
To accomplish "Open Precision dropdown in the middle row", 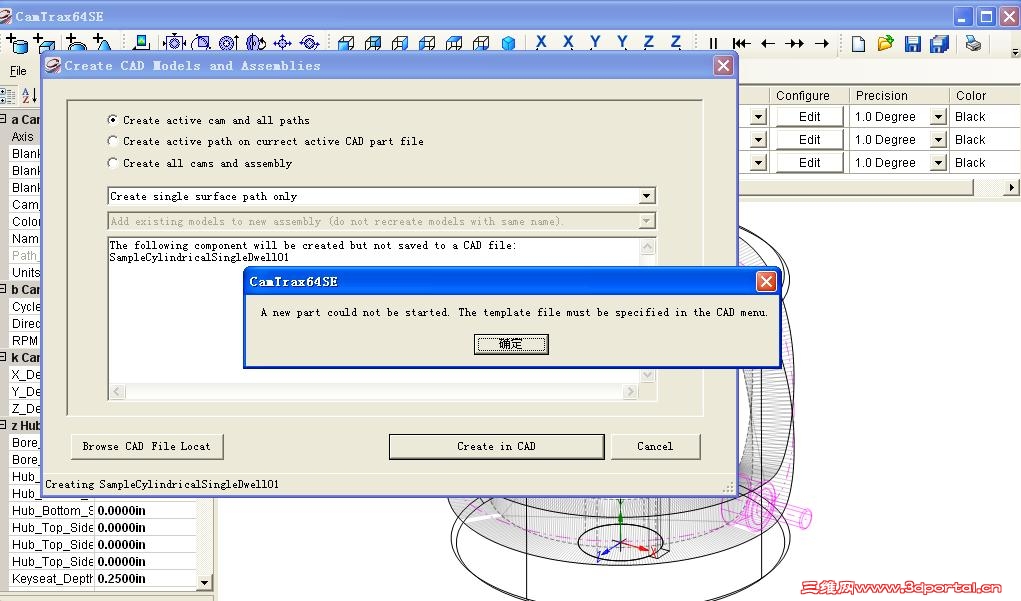I will [938, 140].
